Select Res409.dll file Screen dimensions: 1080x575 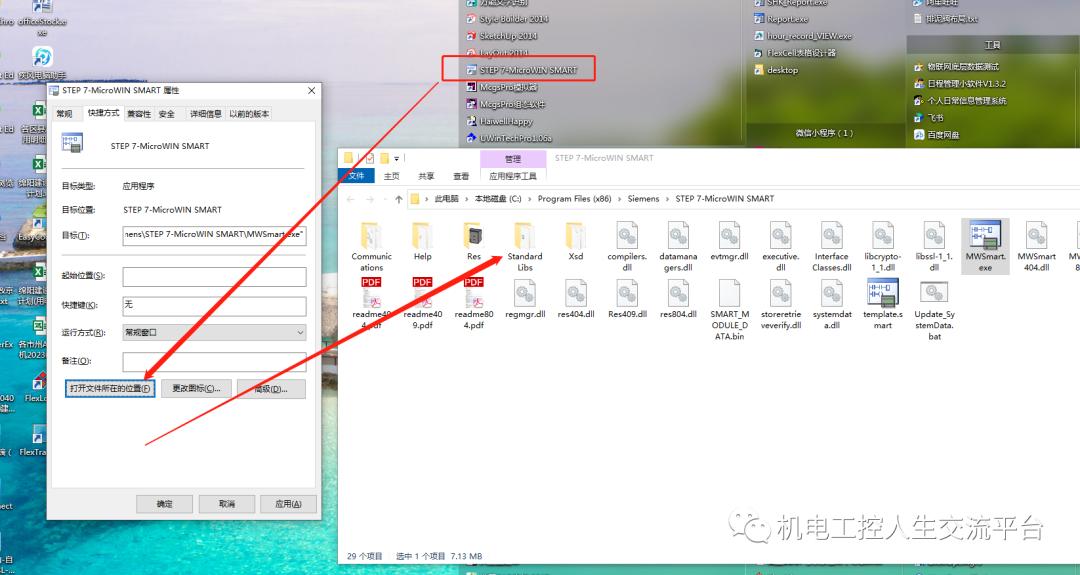click(x=627, y=299)
